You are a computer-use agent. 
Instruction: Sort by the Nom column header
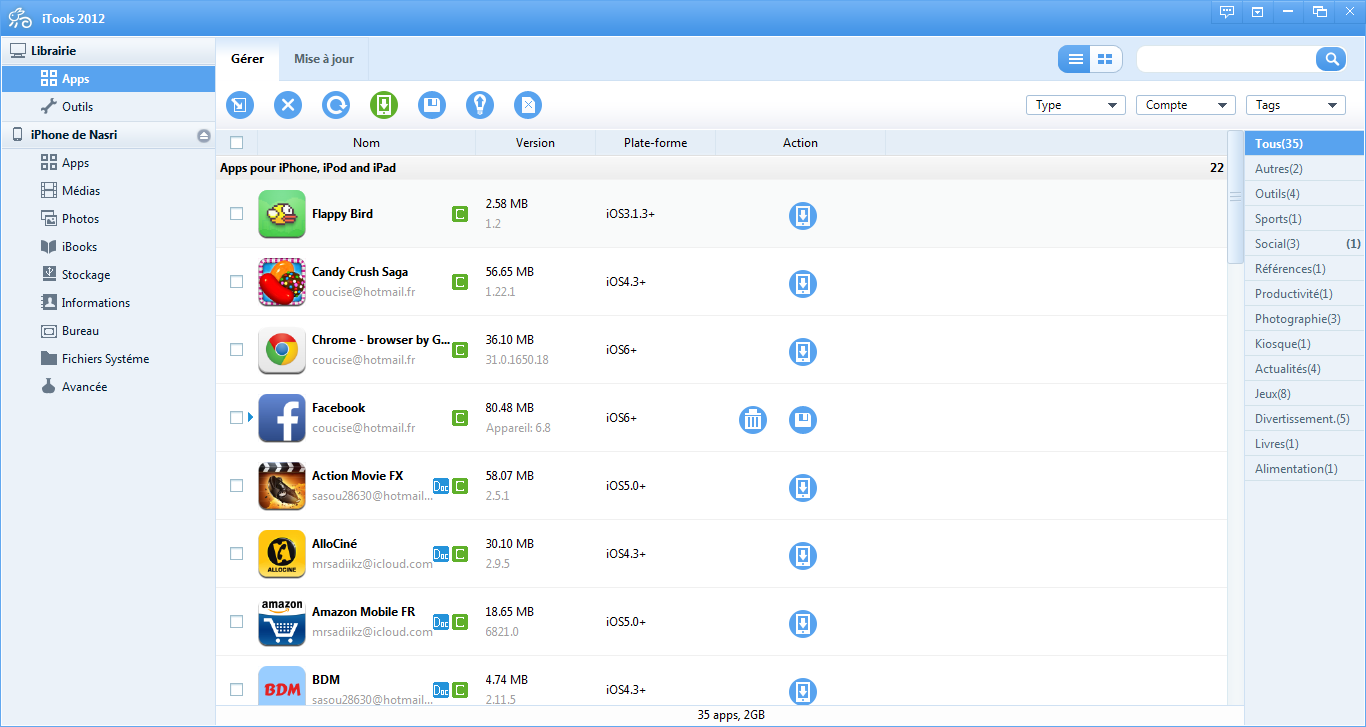(366, 143)
